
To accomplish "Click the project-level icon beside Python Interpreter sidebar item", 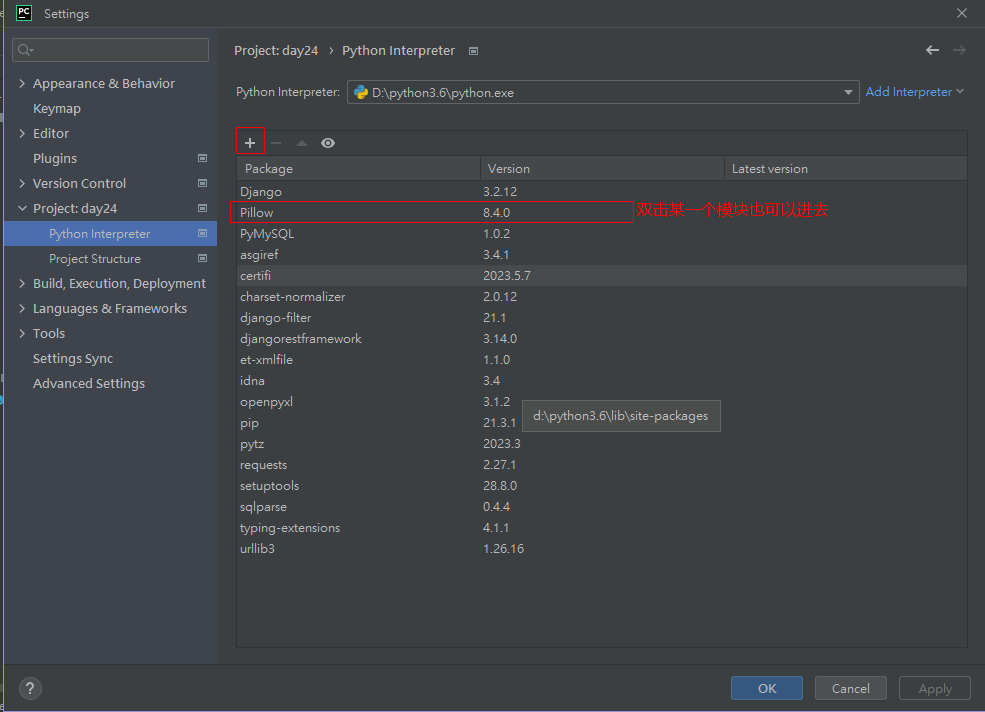I will 202,233.
